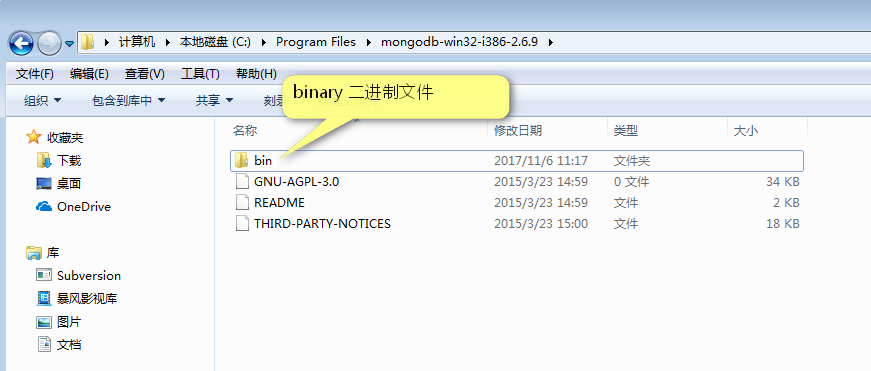
Task: Select the THIRD-PARTY-NOTICES file name
Action: 322,224
